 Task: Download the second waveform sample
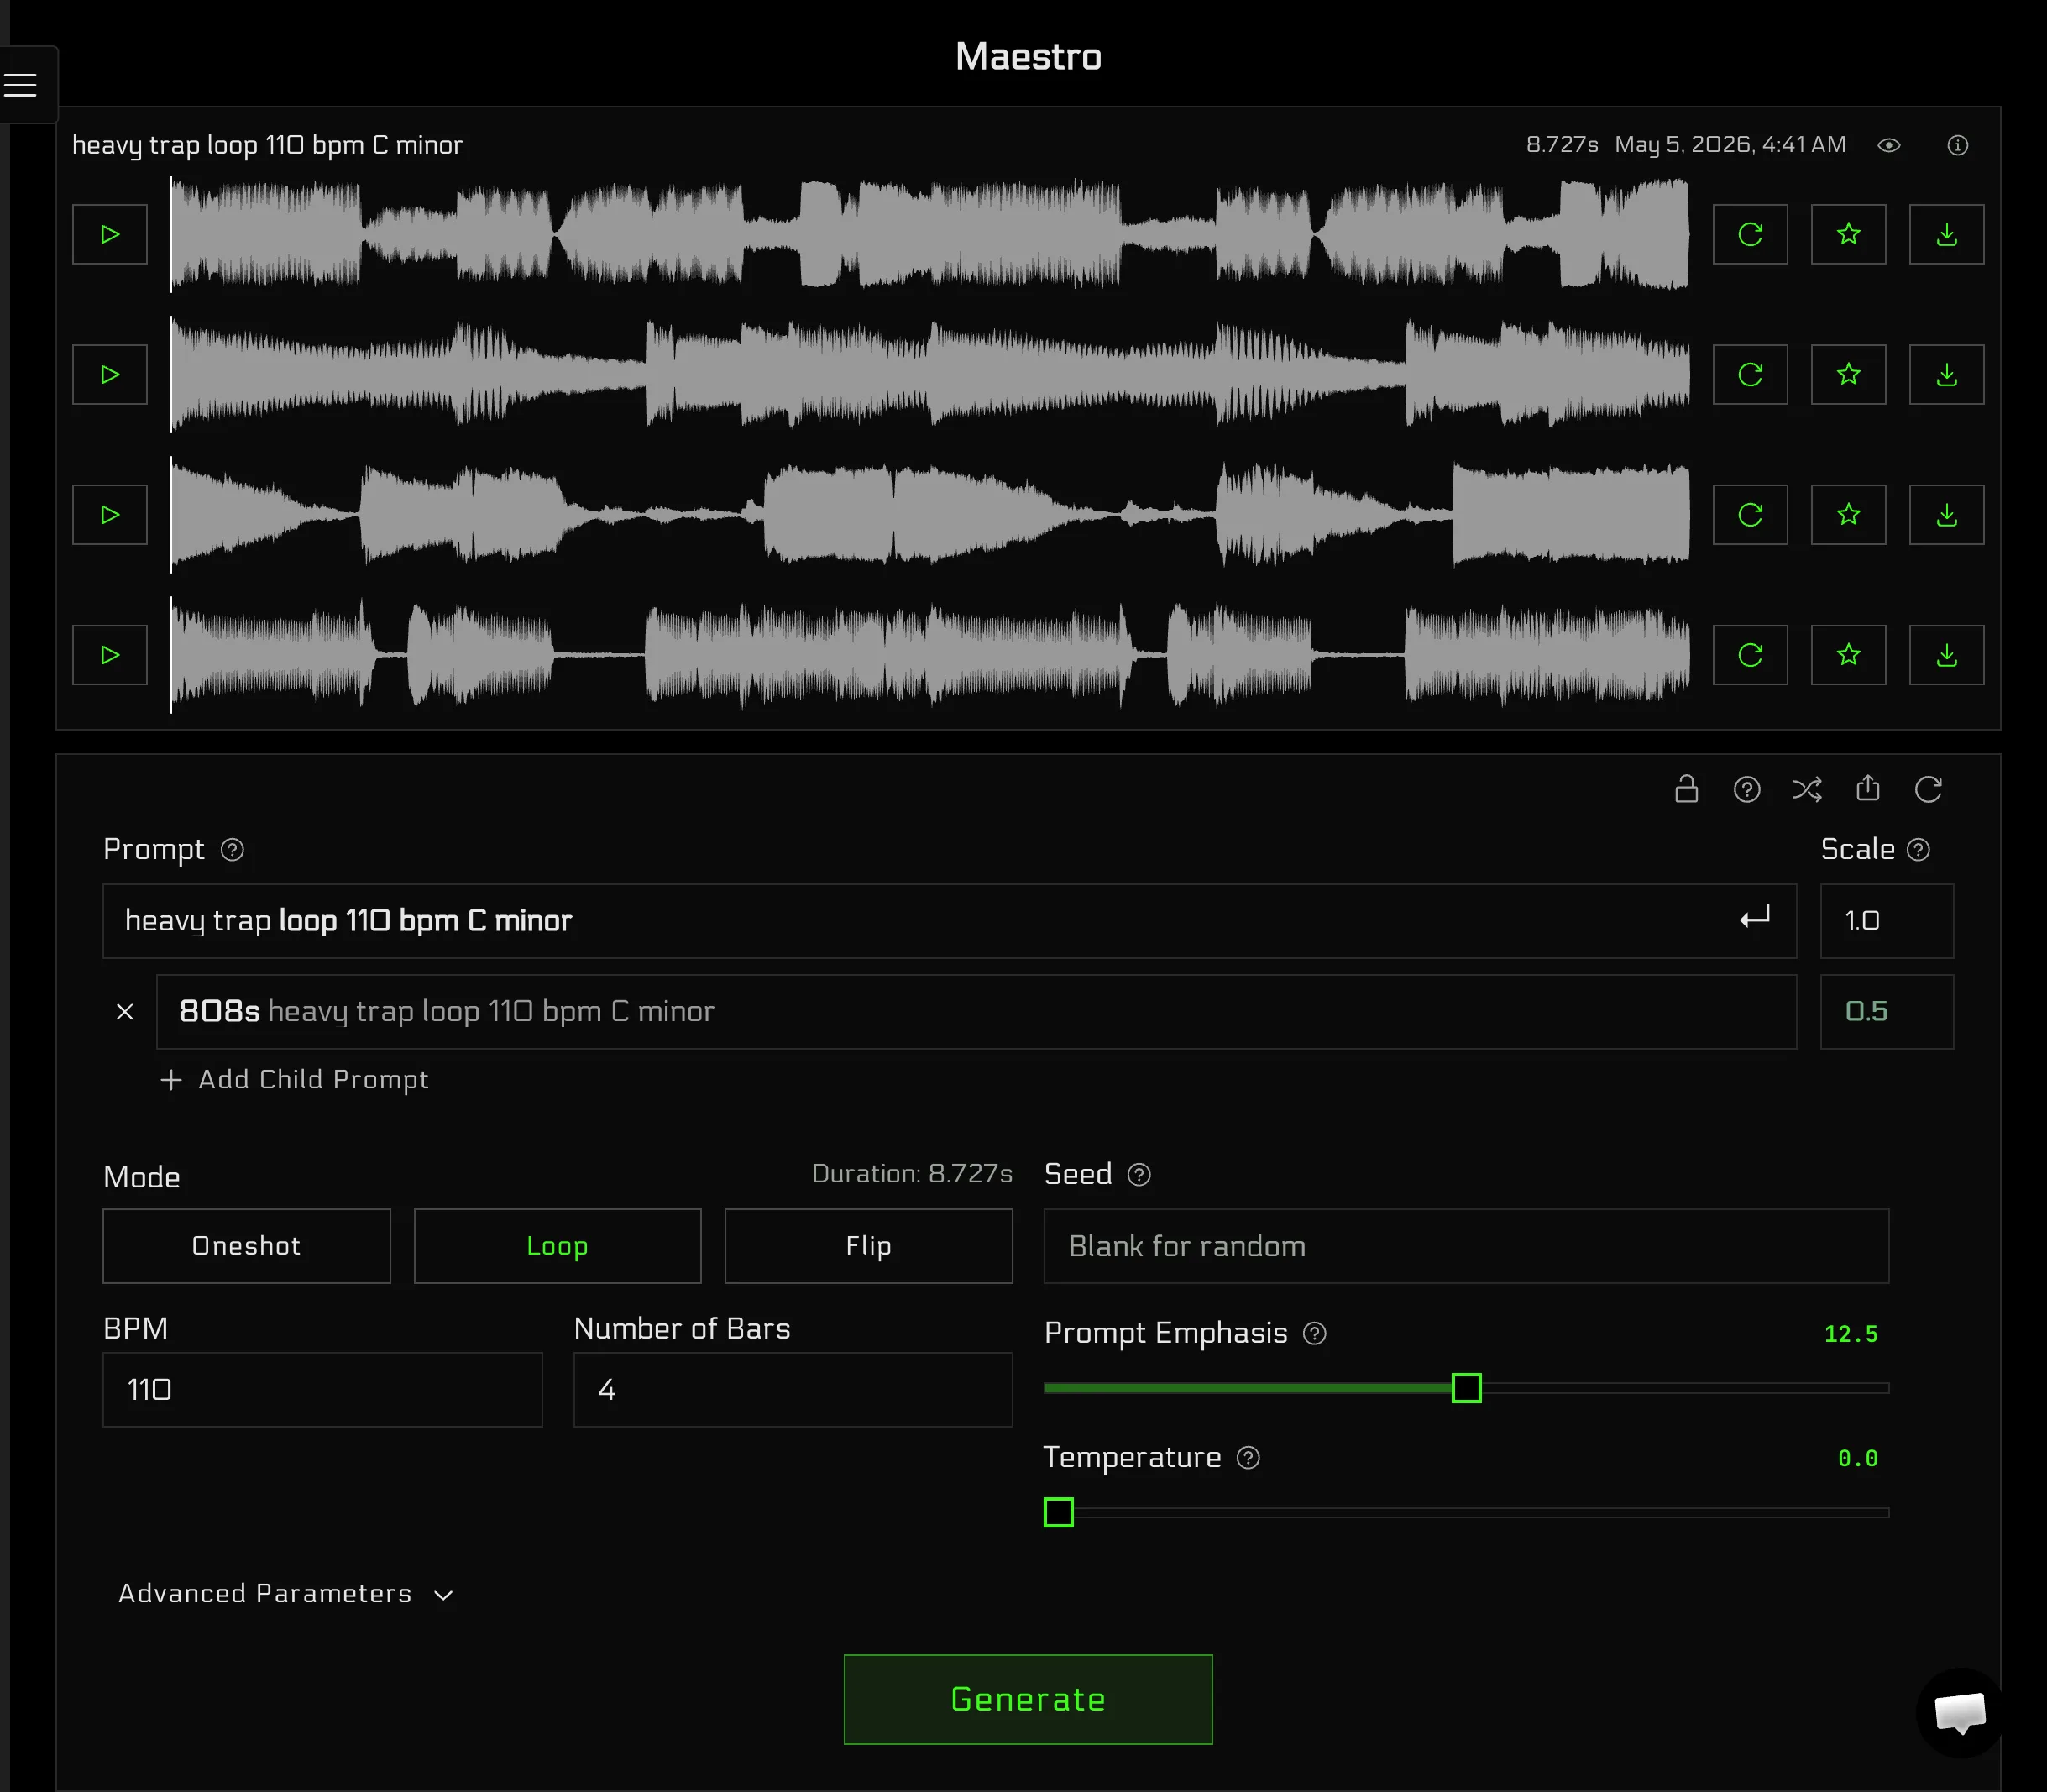tap(1946, 374)
